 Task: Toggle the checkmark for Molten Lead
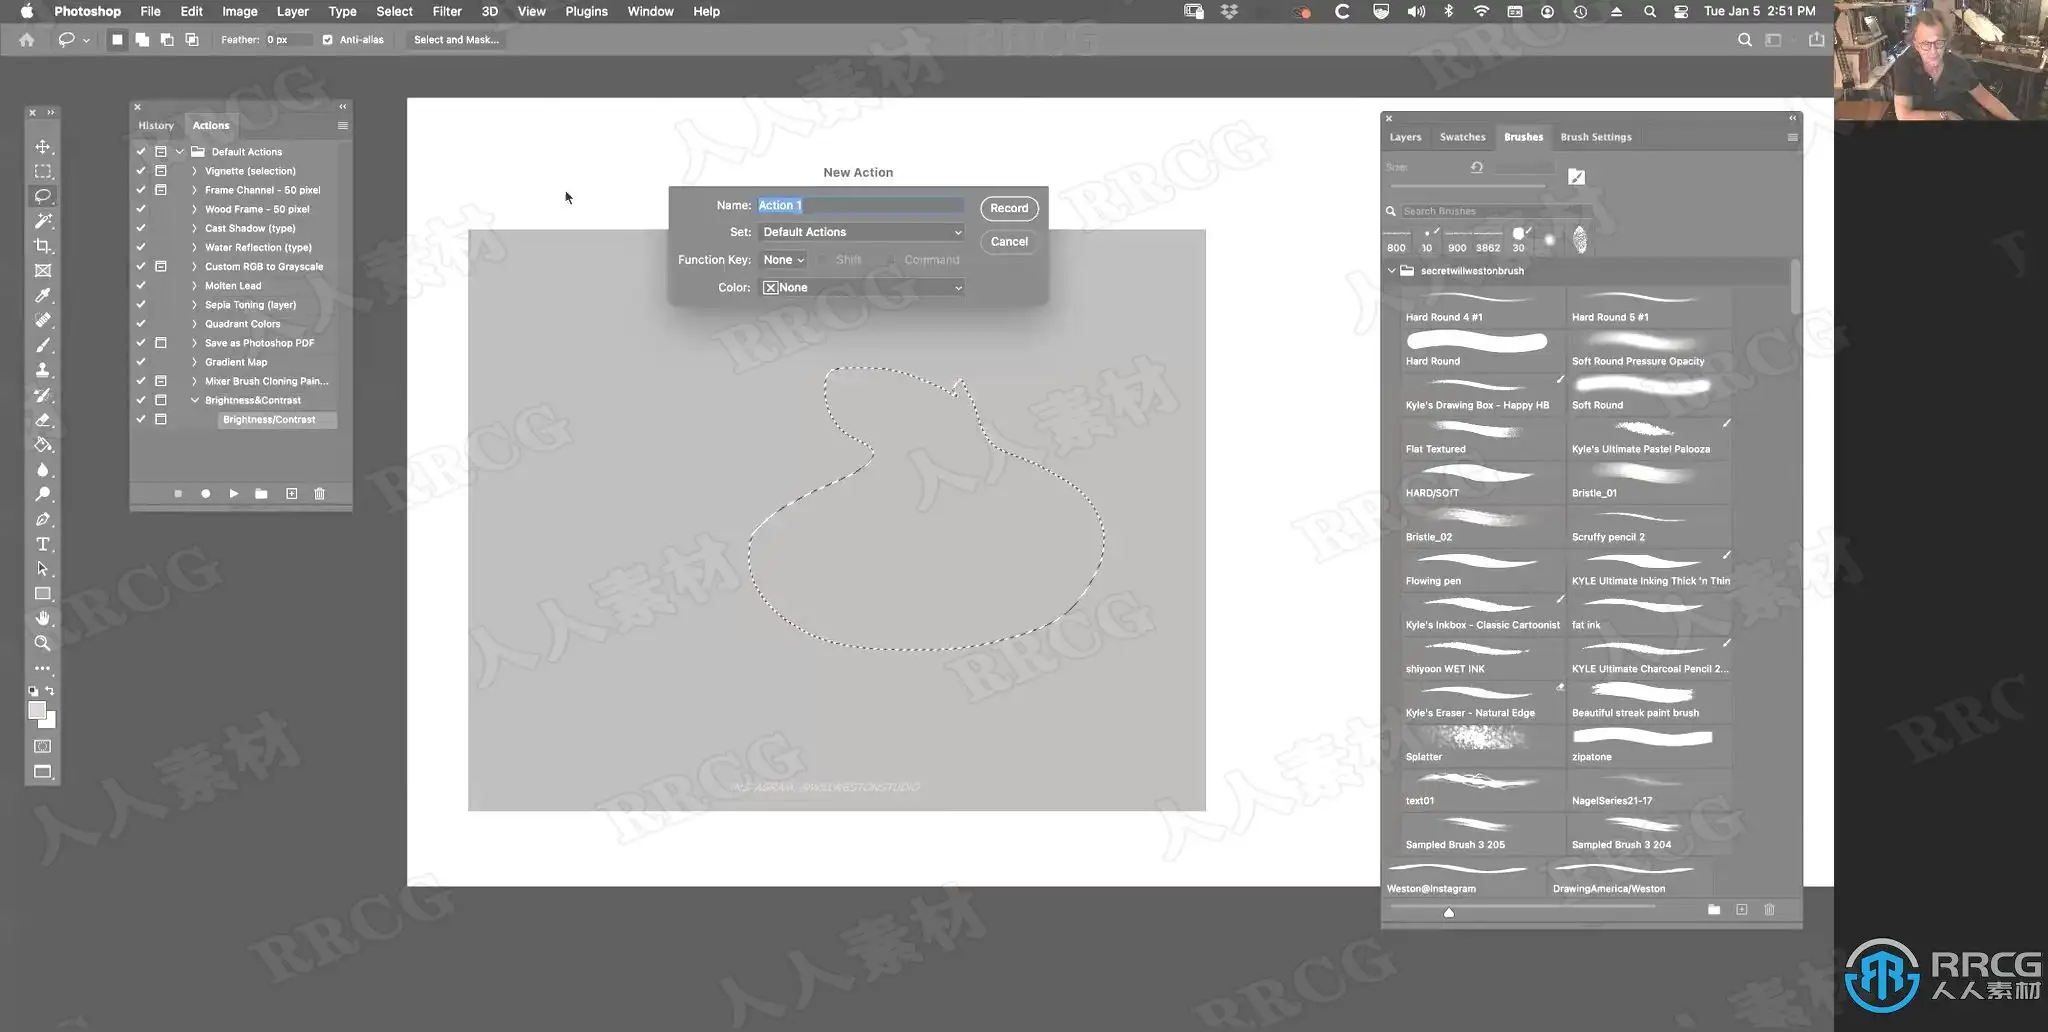[141, 286]
